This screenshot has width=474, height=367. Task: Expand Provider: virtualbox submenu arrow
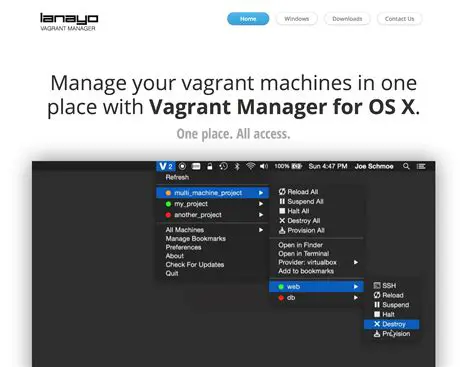[356, 262]
